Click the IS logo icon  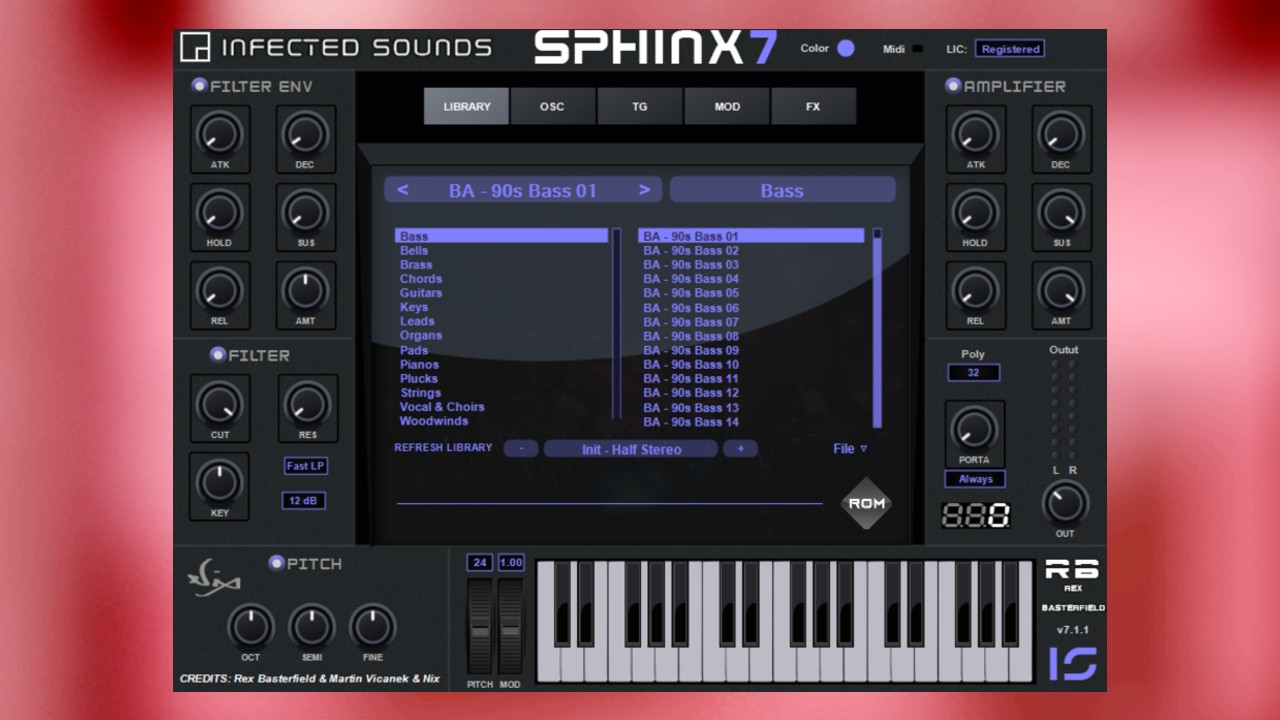point(1073,664)
